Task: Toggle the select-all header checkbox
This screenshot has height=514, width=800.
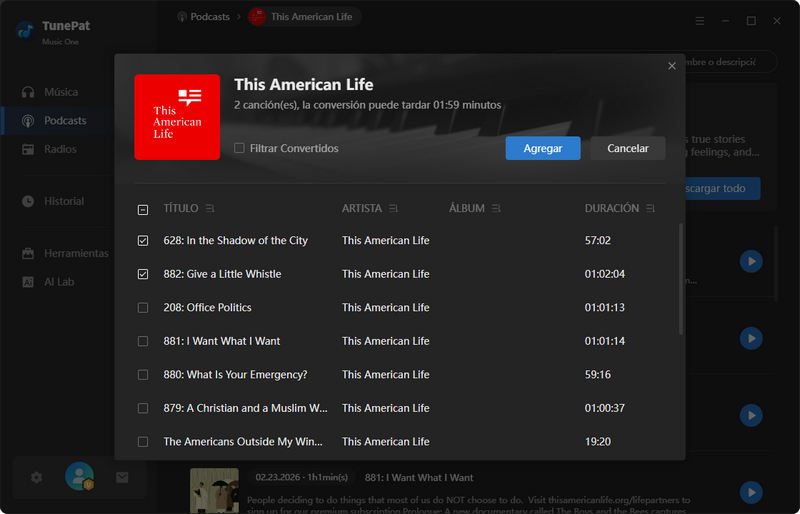Action: pyautogui.click(x=143, y=210)
